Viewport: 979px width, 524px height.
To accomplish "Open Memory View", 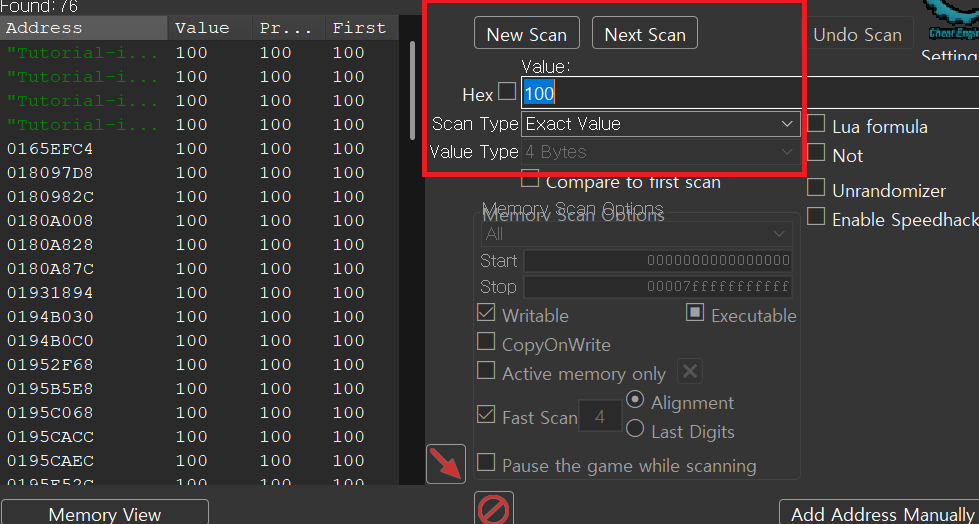I will coord(104,514).
